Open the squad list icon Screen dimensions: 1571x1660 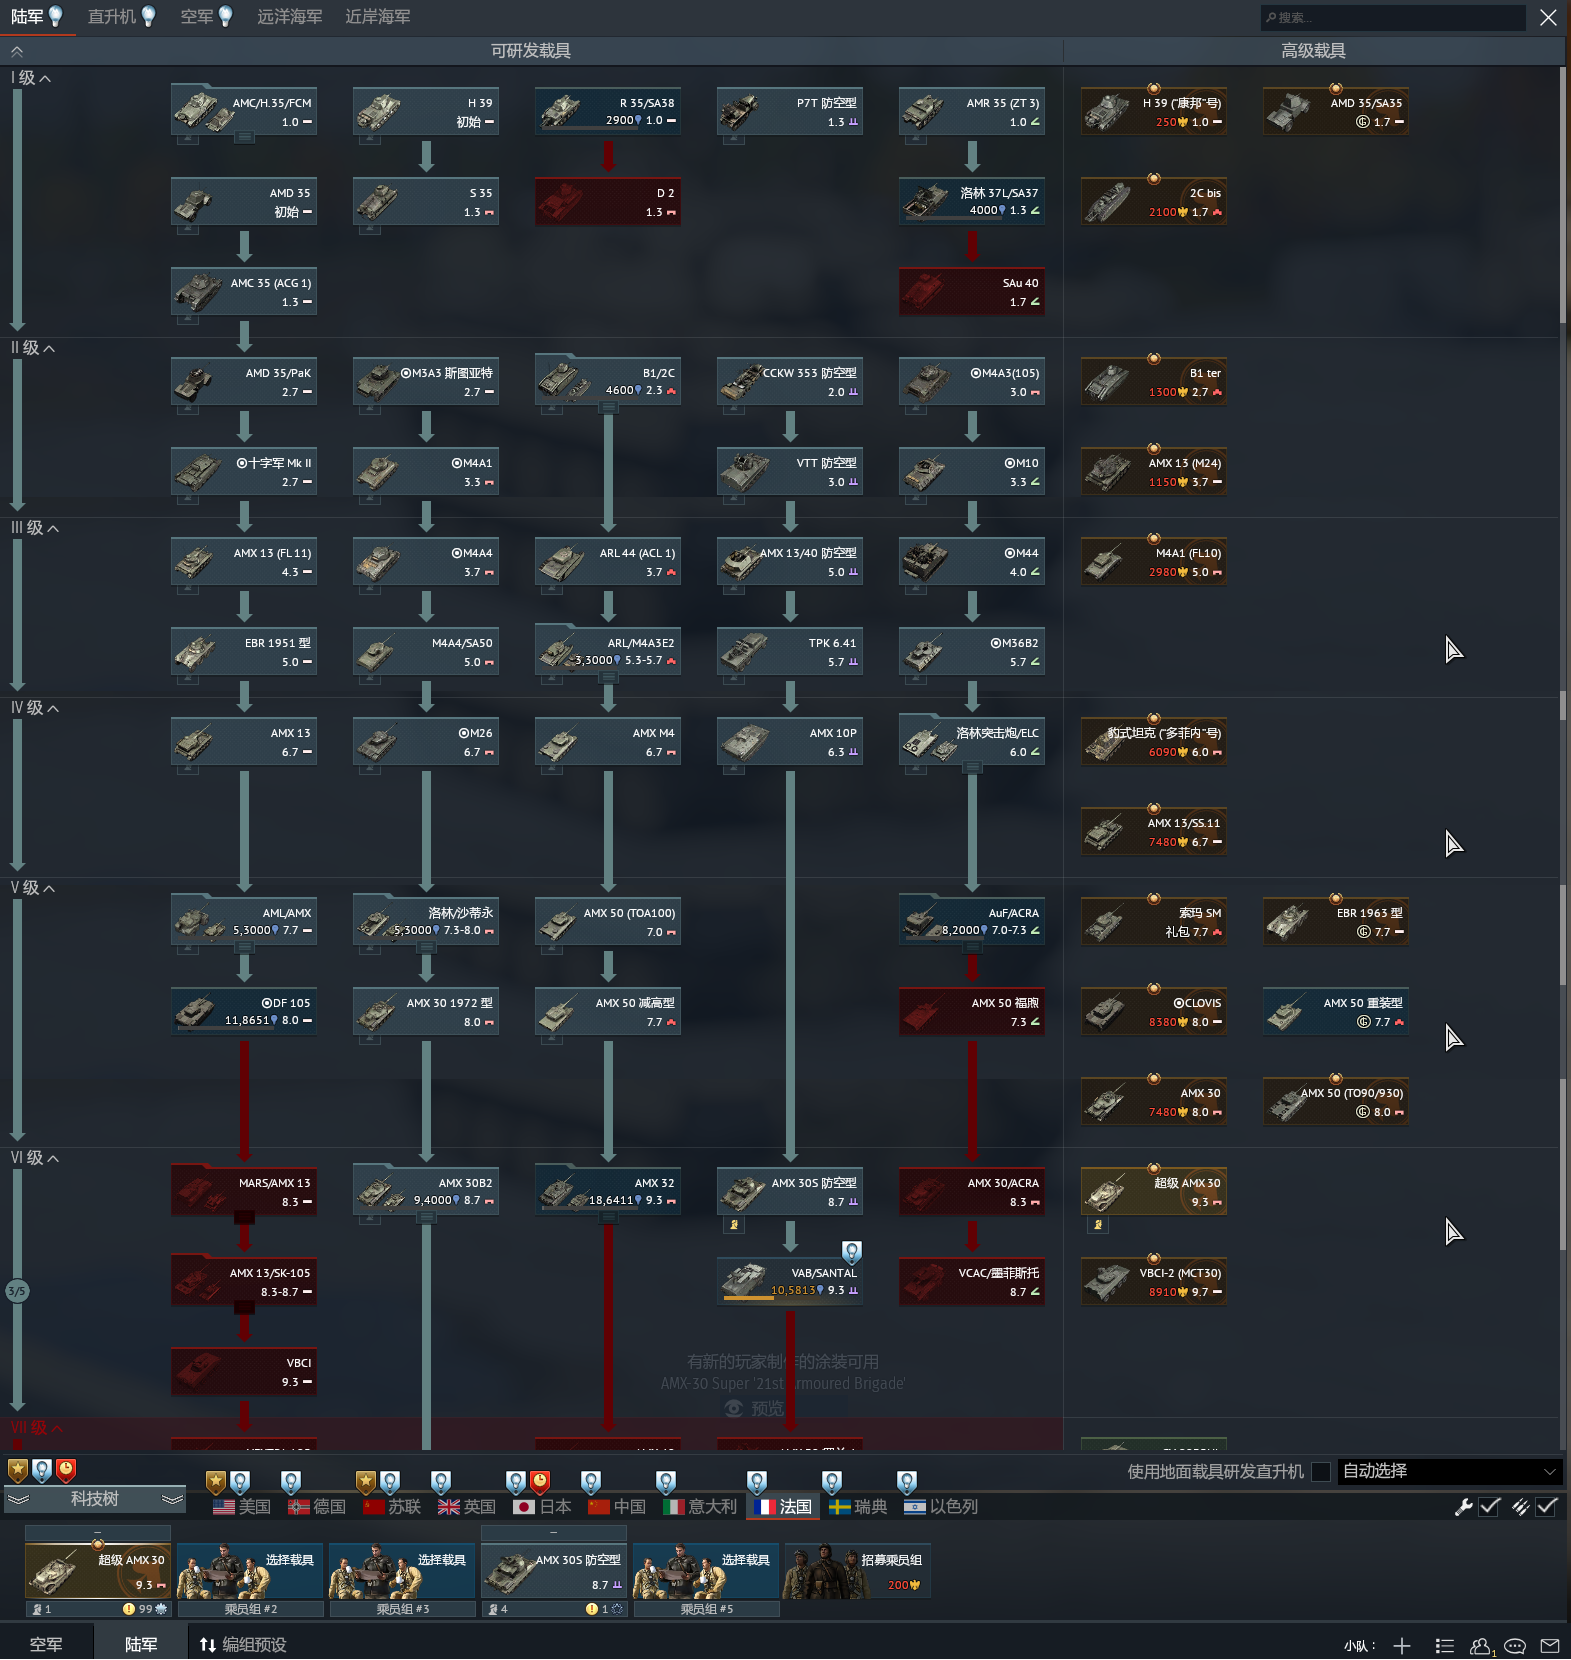1444,1646
